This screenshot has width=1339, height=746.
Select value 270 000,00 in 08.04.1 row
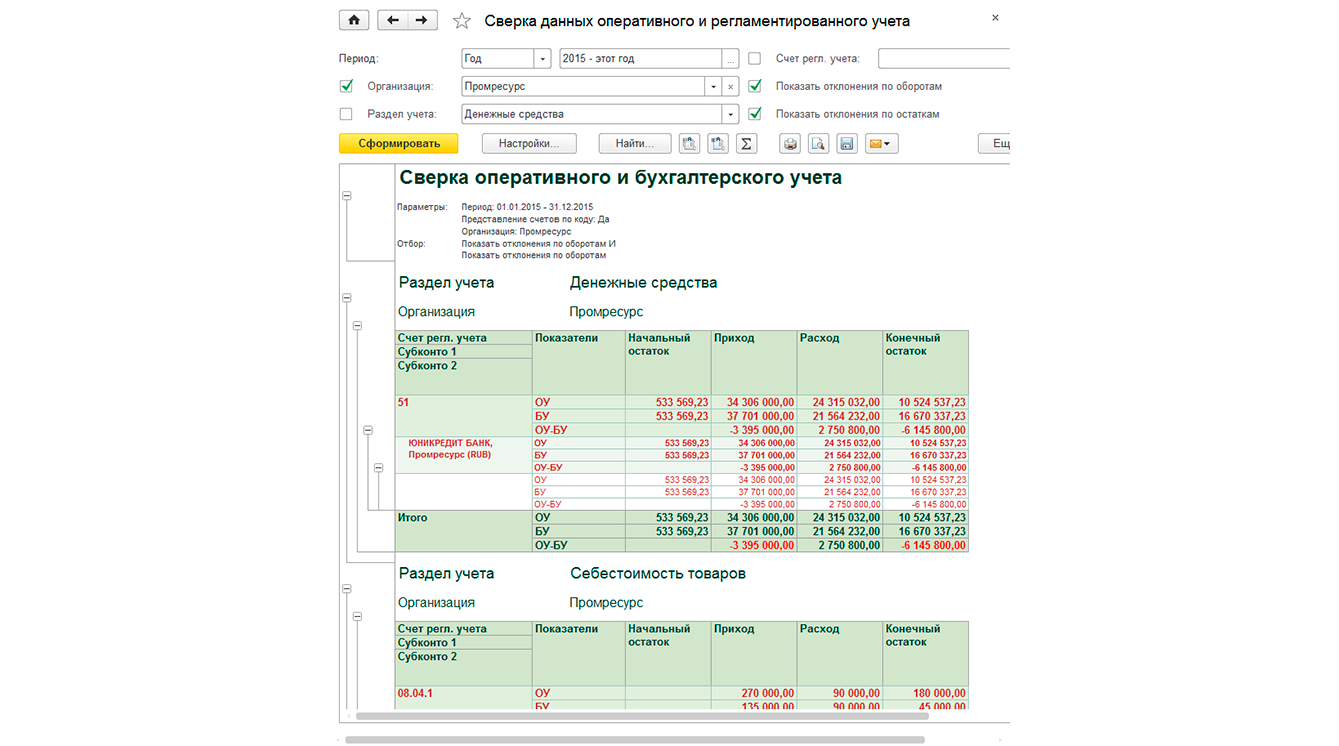(754, 693)
